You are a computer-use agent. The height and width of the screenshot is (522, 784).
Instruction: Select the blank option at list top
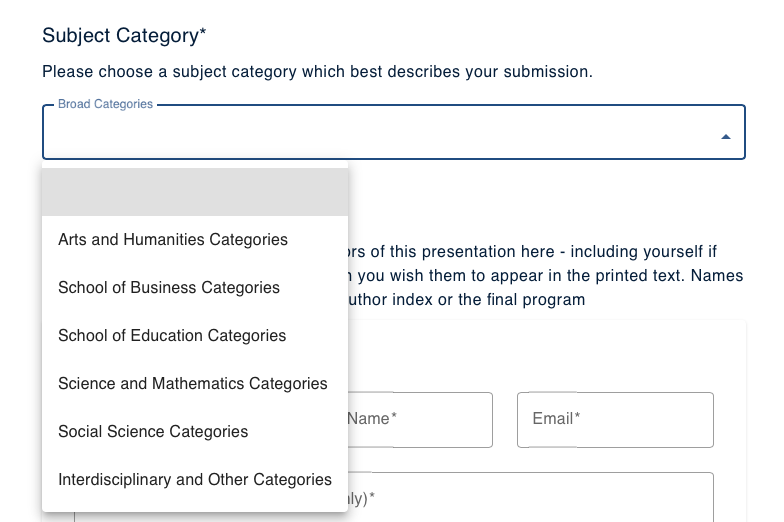coord(195,192)
